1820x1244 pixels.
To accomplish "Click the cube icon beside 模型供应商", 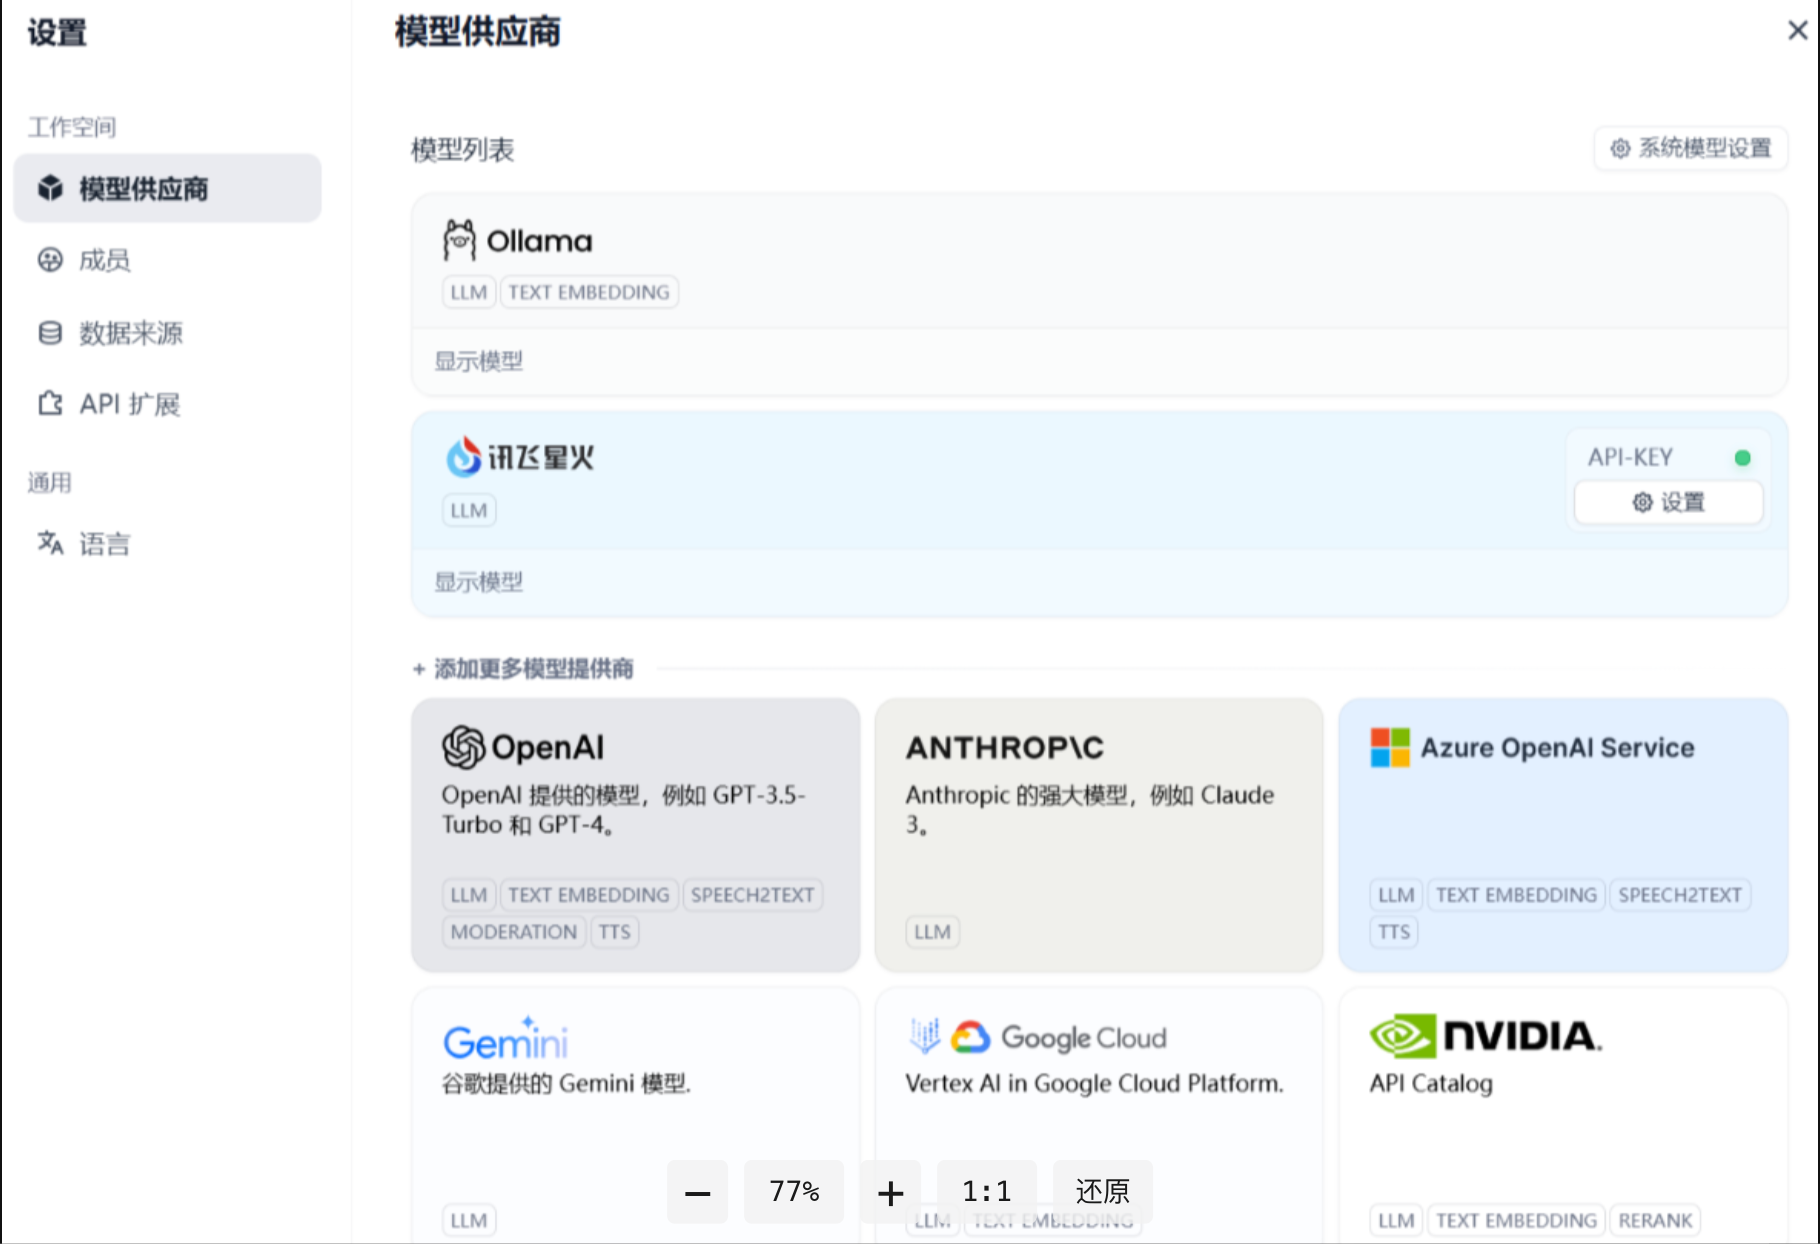I will [50, 188].
